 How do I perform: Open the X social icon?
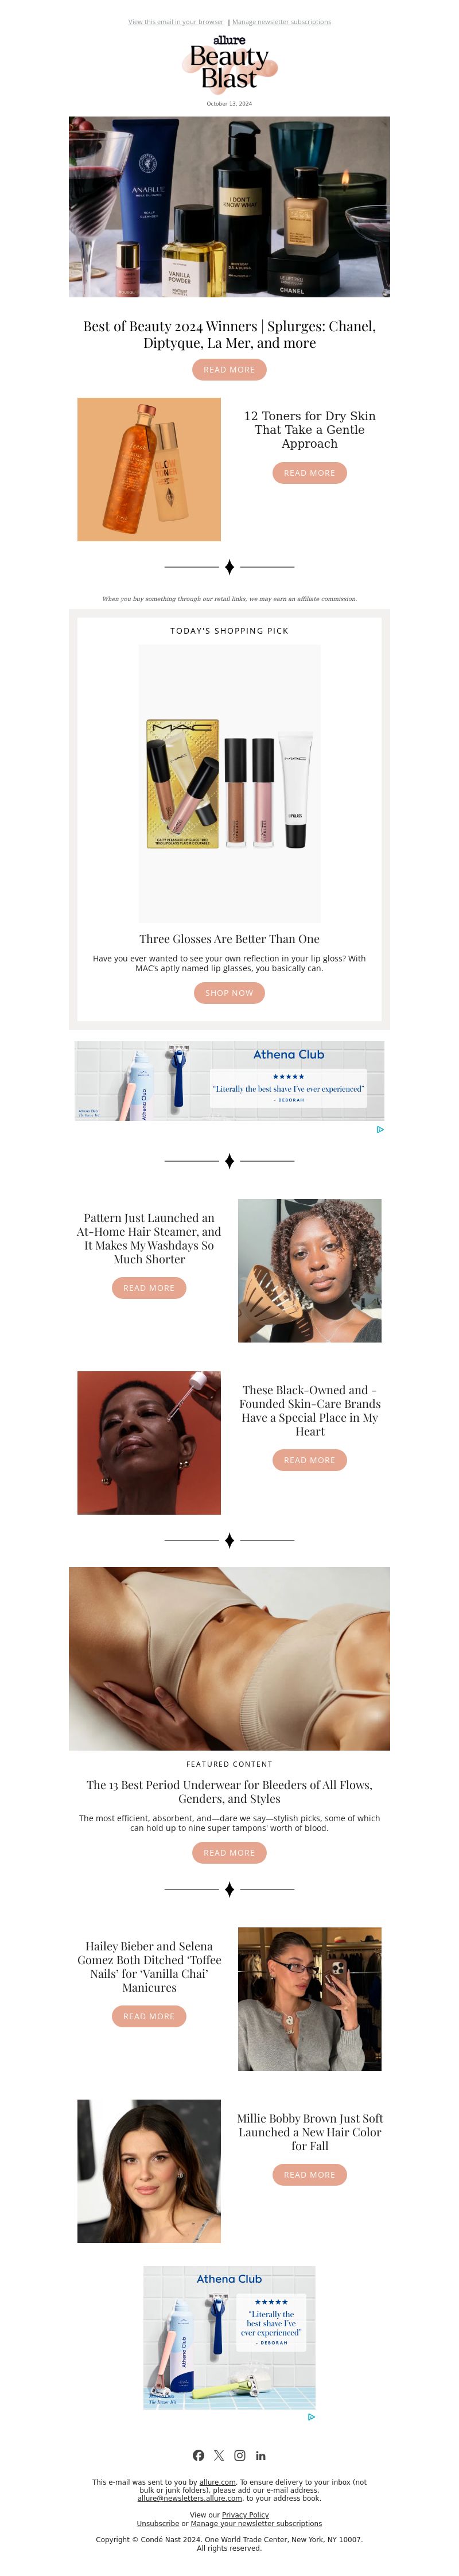(219, 2455)
